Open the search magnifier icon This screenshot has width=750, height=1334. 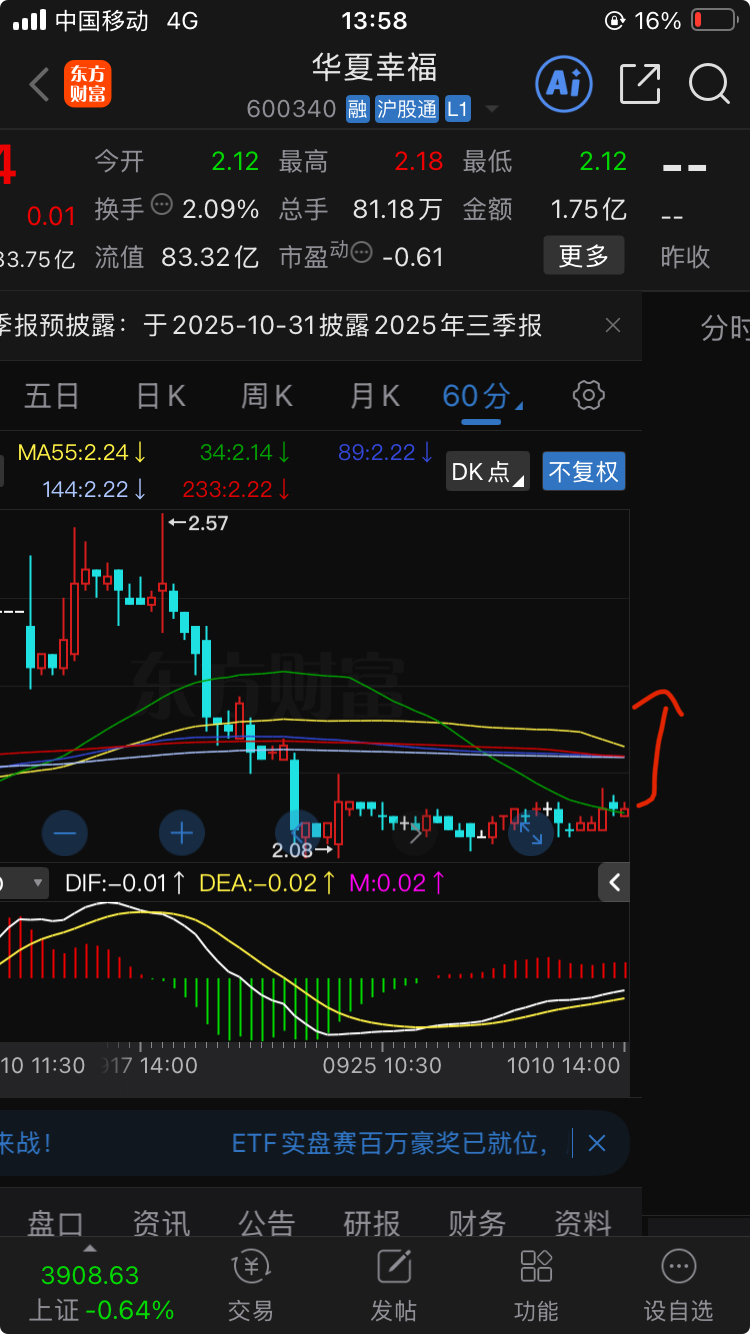click(709, 84)
